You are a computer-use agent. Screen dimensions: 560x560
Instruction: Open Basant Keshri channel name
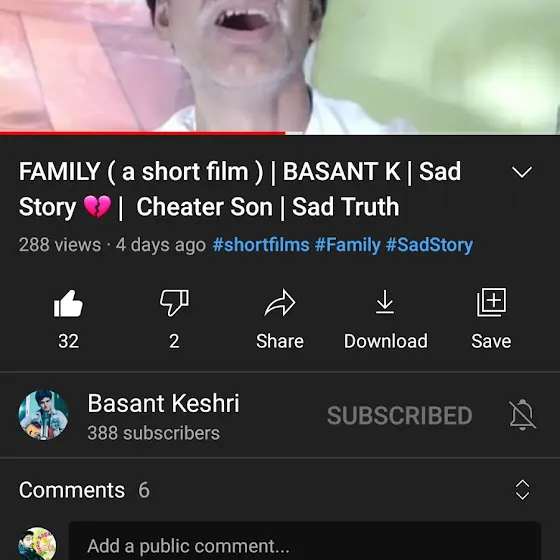click(x=163, y=403)
